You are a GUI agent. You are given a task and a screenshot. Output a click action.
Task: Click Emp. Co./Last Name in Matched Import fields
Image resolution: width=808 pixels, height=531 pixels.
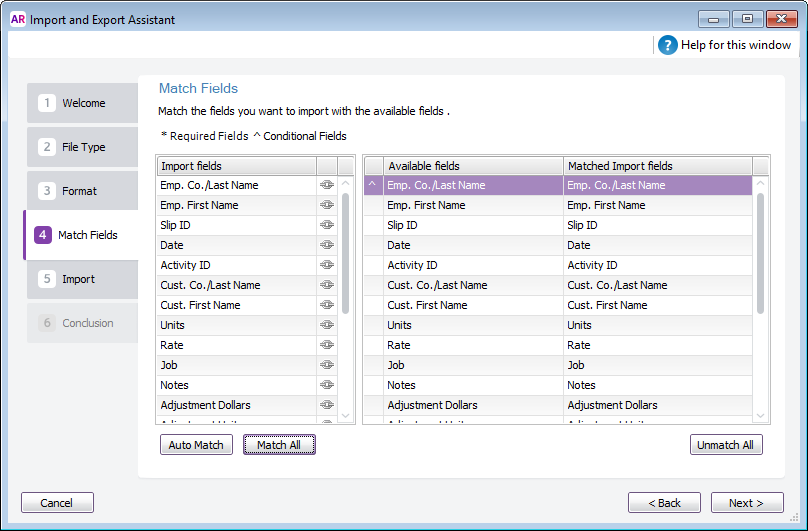click(658, 185)
